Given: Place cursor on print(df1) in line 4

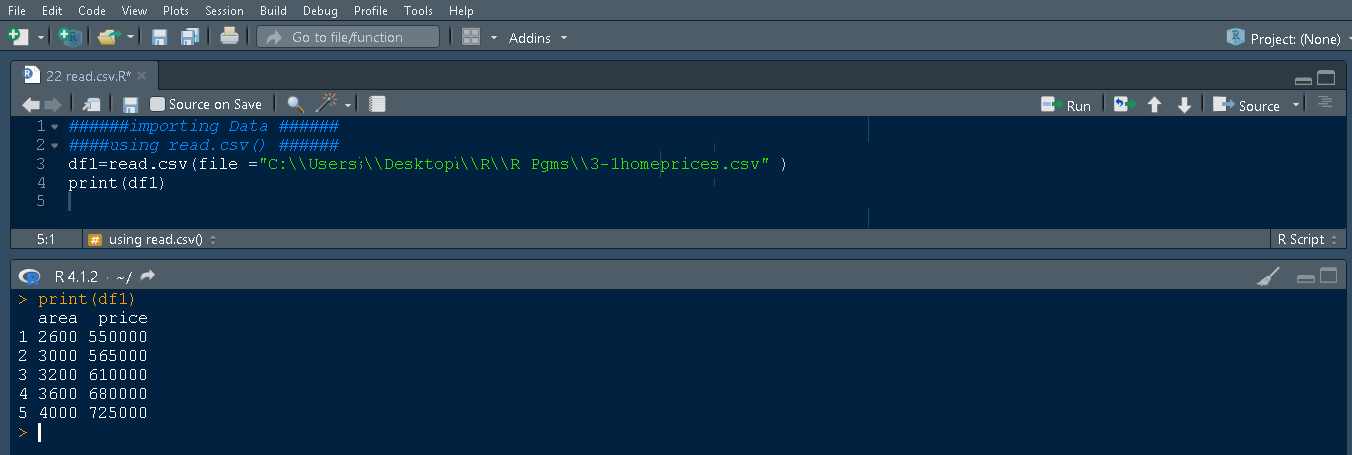Looking at the screenshot, I should coord(116,183).
